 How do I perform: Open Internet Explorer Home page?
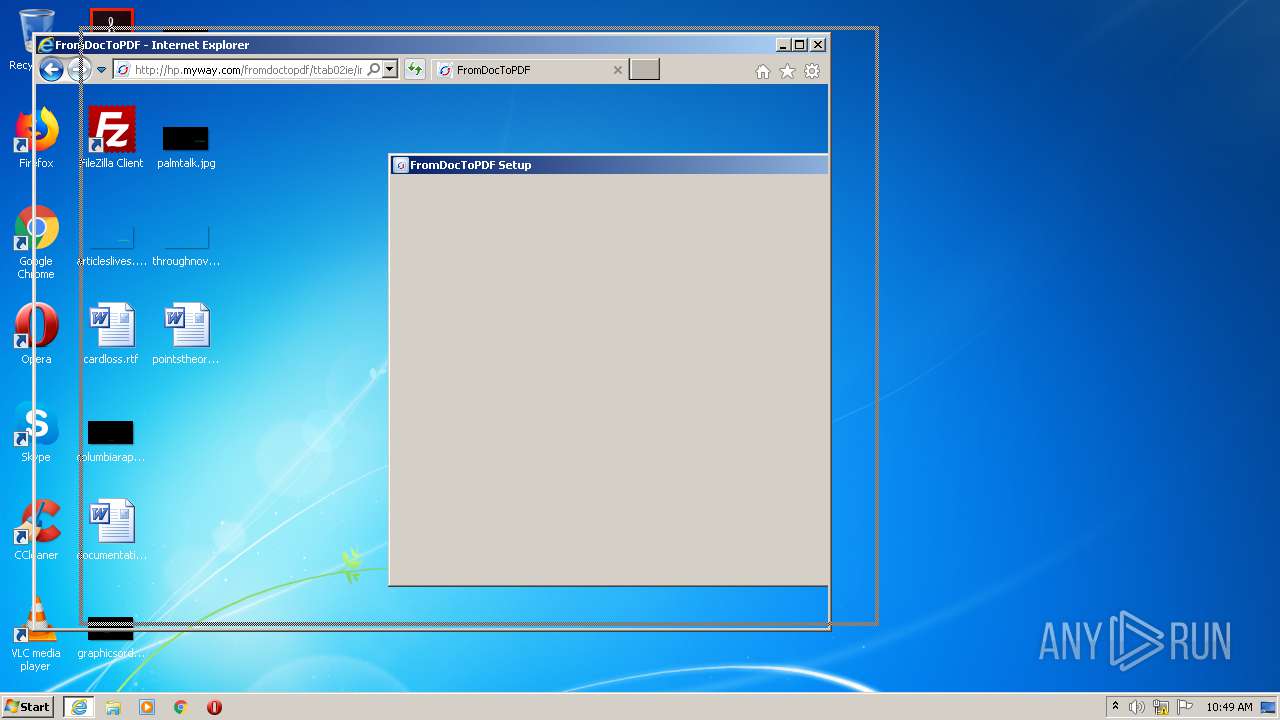coord(763,71)
